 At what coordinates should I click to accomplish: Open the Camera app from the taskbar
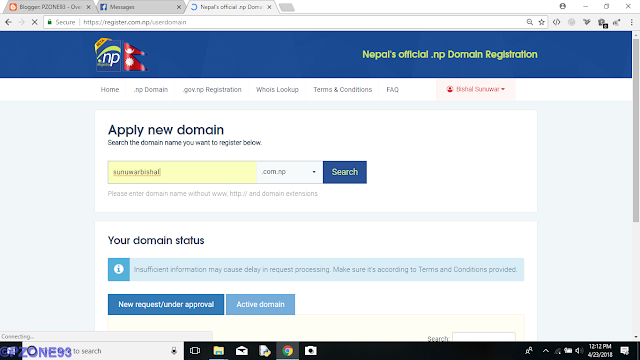click(x=311, y=351)
